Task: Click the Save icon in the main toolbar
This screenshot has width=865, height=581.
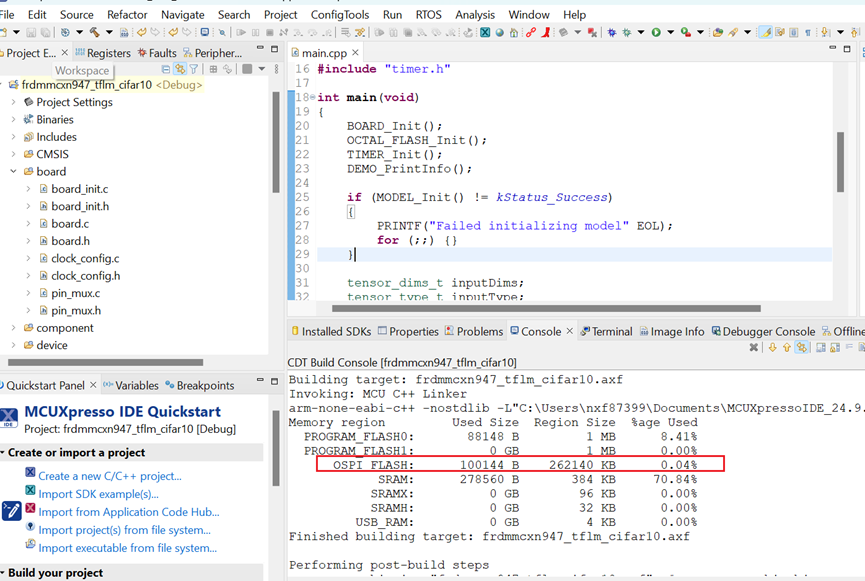Action: (x=31, y=33)
